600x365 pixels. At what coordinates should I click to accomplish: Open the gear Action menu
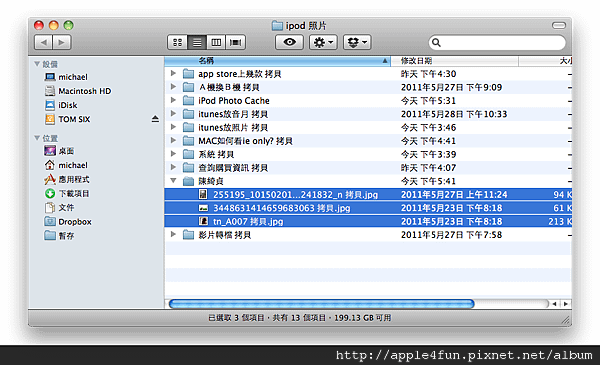323,42
